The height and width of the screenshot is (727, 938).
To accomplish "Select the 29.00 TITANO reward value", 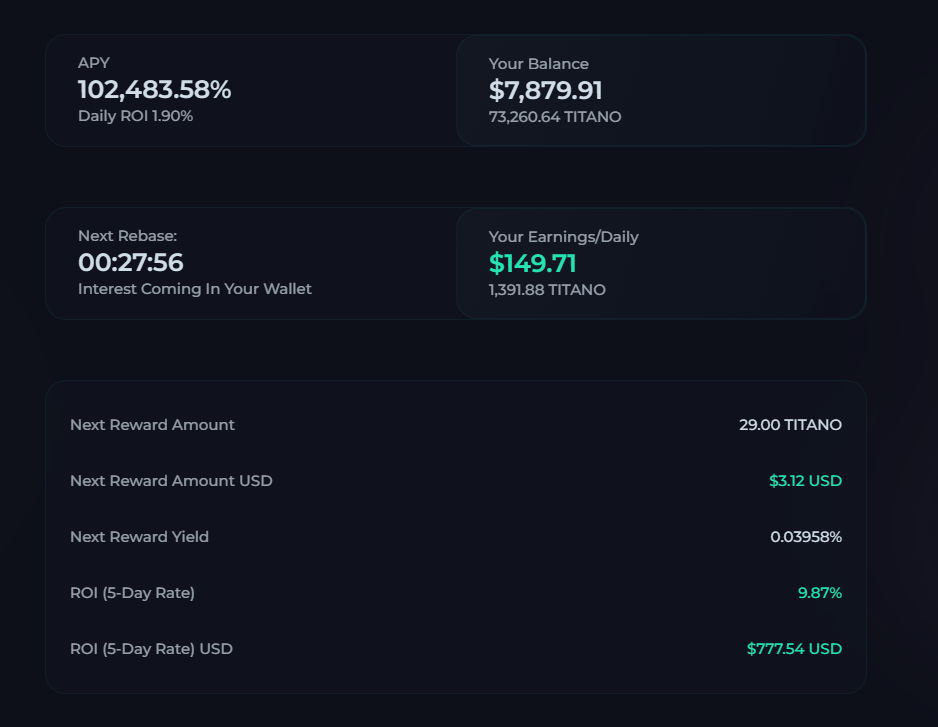I will (790, 425).
